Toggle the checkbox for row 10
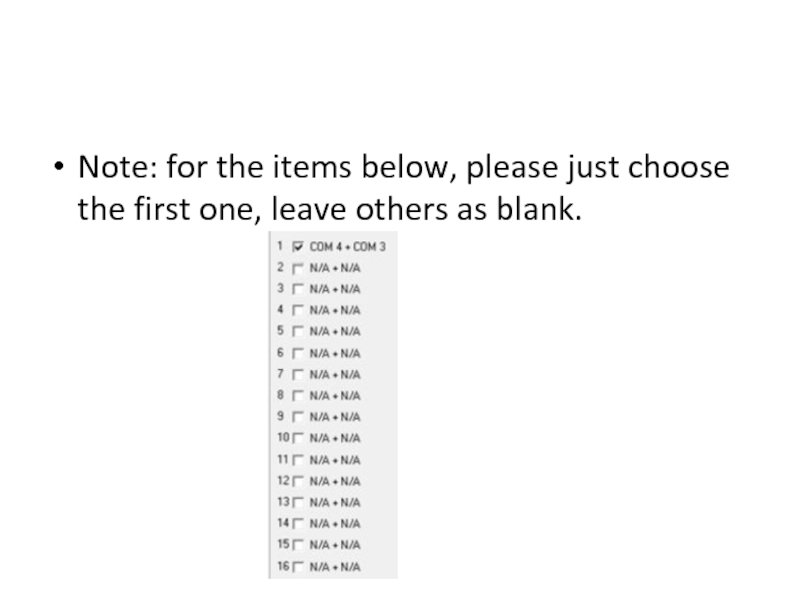 pos(297,438)
